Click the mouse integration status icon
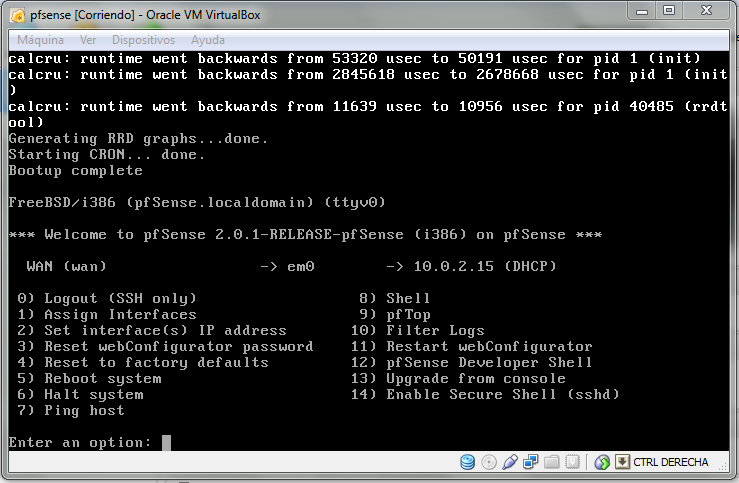This screenshot has width=739, height=483. pyautogui.click(x=602, y=462)
